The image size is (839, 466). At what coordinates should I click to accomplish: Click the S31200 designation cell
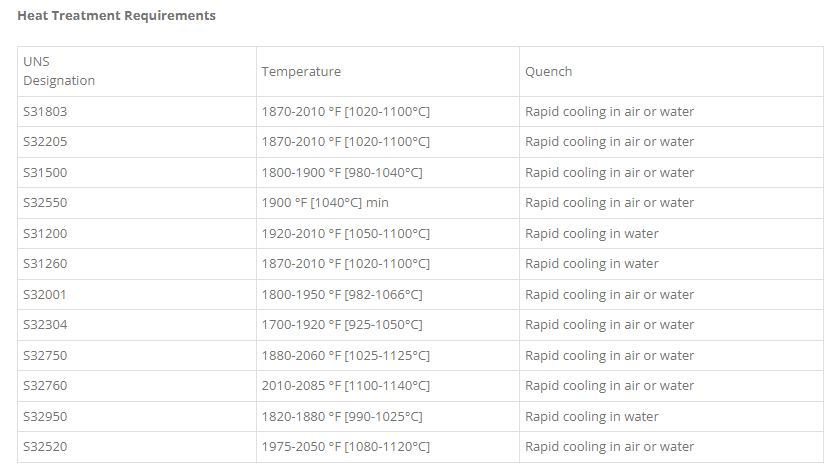(x=45, y=234)
